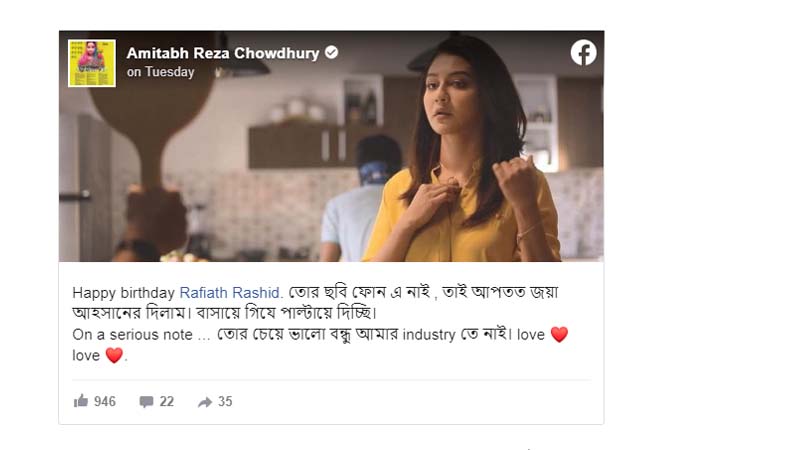View the 35 shares count
Screen dimensions: 800x450
[x=225, y=402]
